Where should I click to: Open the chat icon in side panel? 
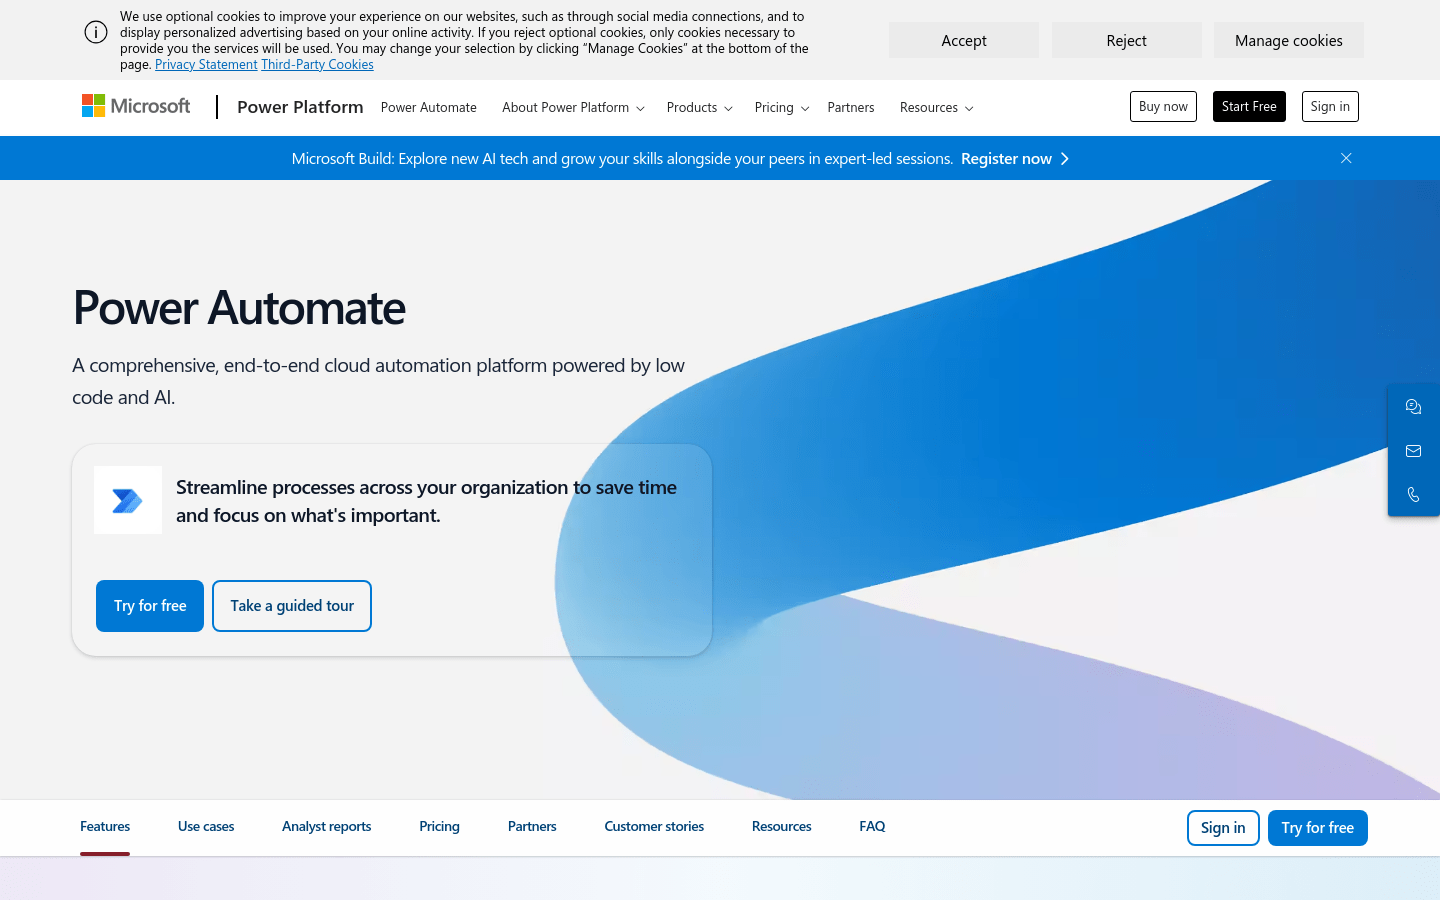tap(1413, 406)
